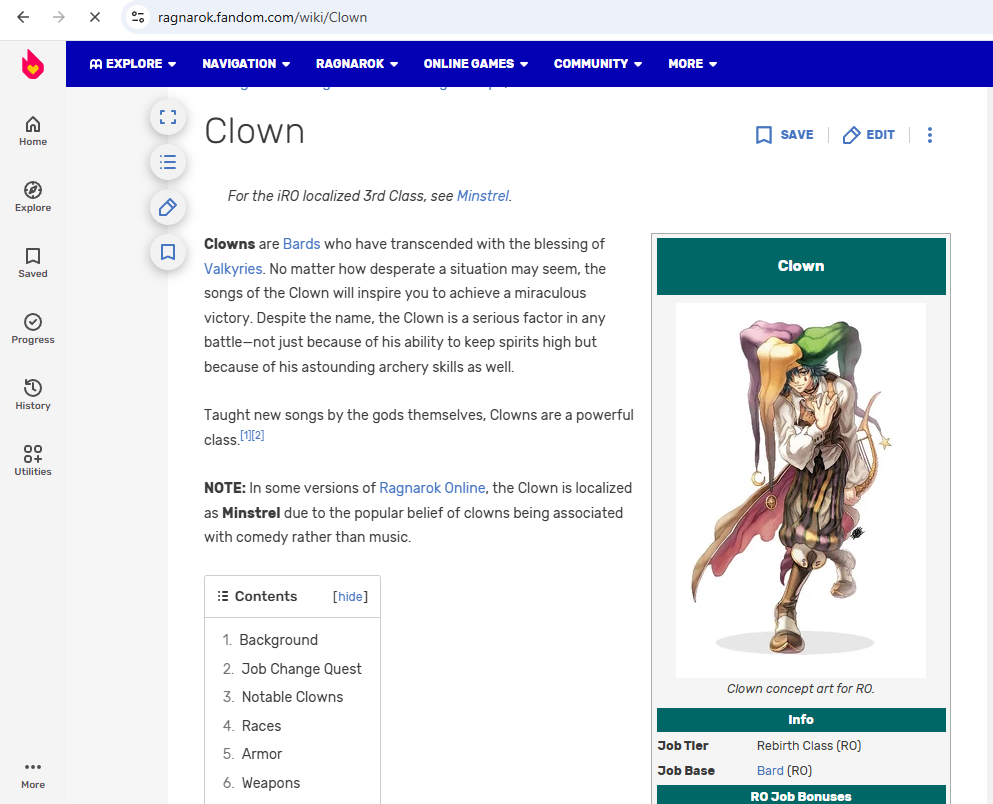Click the Clown concept art image
The image size is (993, 804).
800,490
